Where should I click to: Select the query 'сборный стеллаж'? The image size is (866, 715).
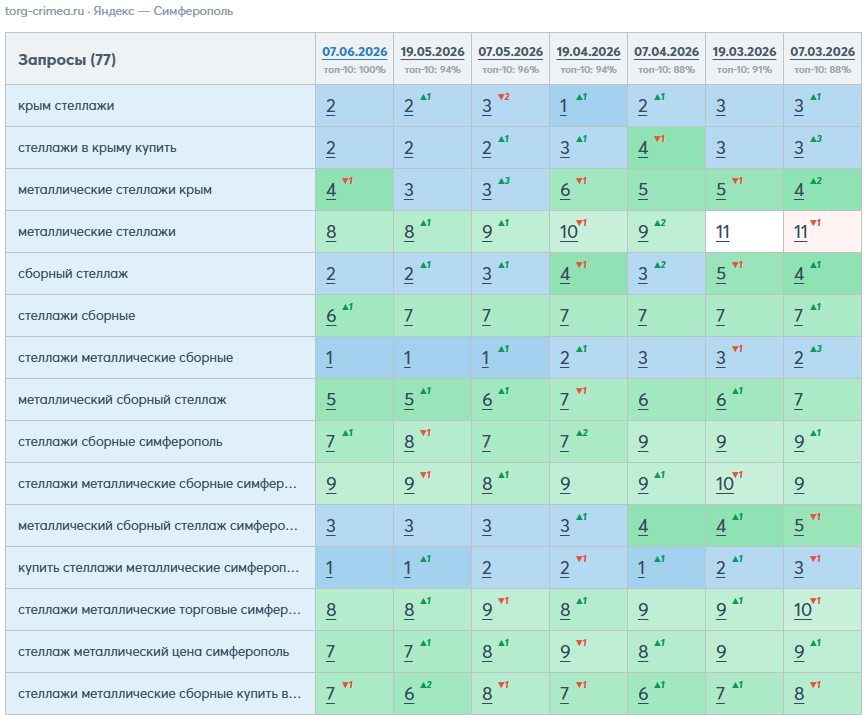[73, 273]
